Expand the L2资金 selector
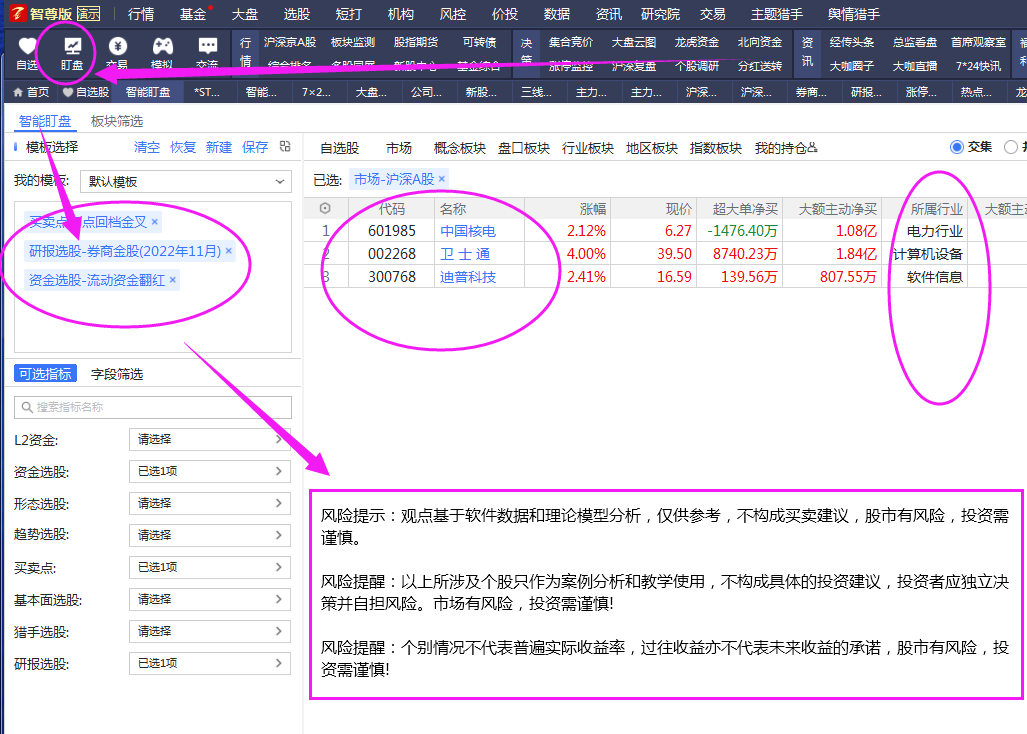The image size is (1027, 734). pyautogui.click(x=210, y=439)
